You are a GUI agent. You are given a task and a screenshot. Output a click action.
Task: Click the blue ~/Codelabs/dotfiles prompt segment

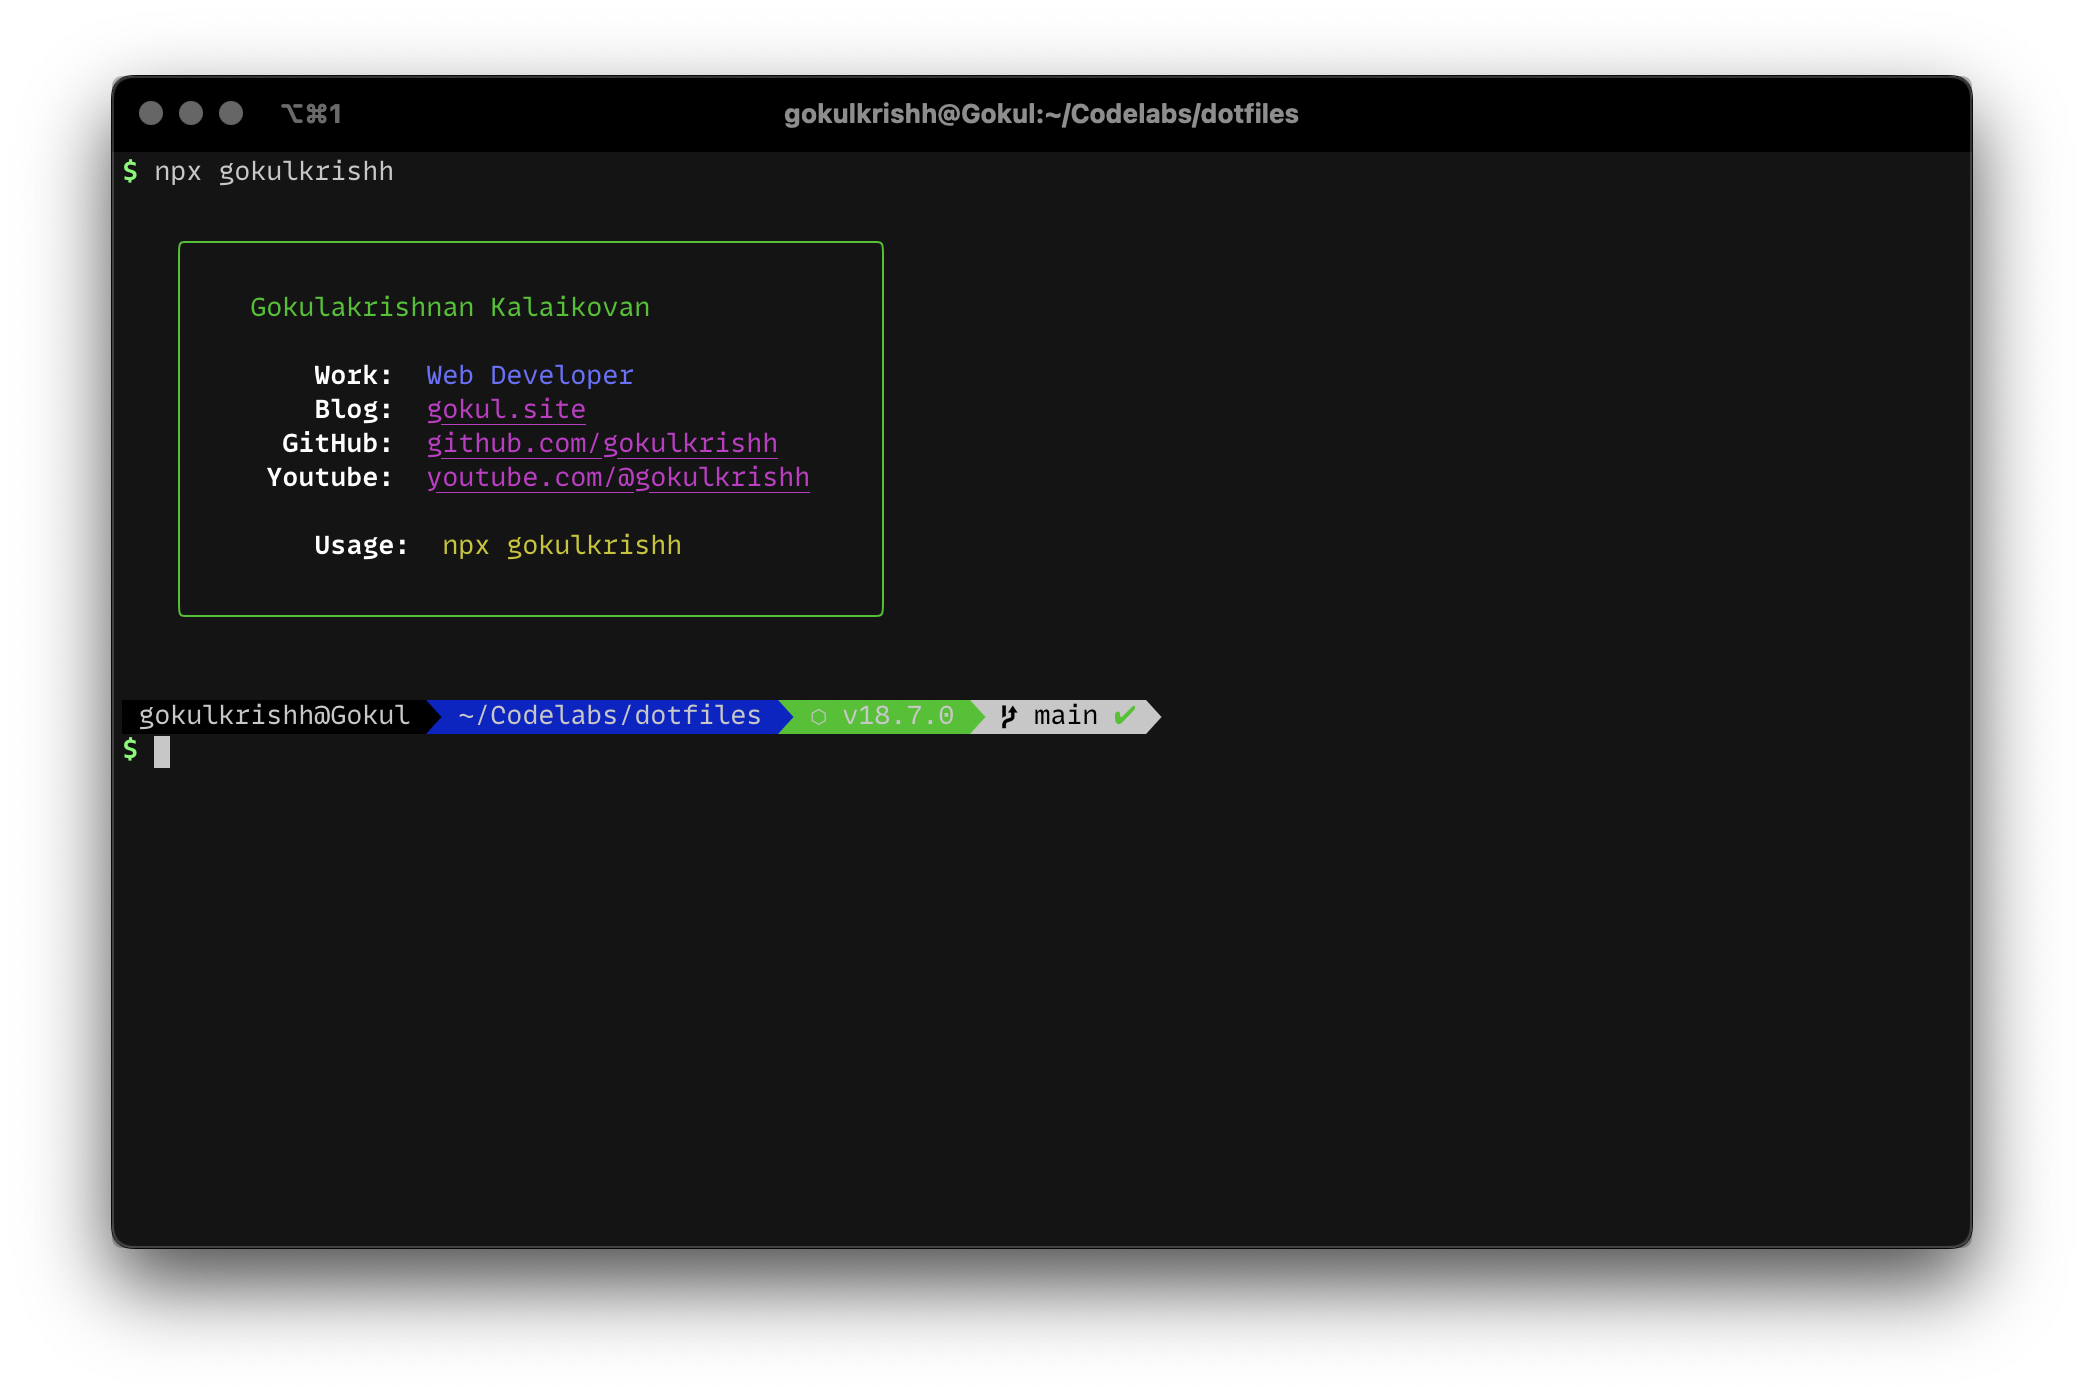click(609, 716)
